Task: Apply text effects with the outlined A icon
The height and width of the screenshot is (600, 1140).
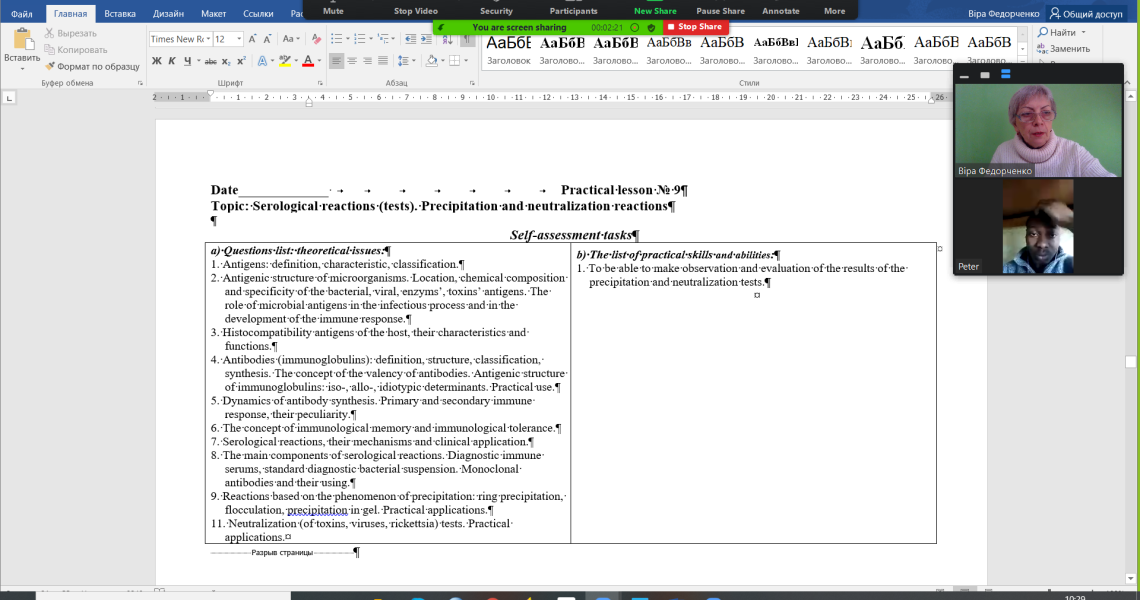Action: click(x=262, y=61)
